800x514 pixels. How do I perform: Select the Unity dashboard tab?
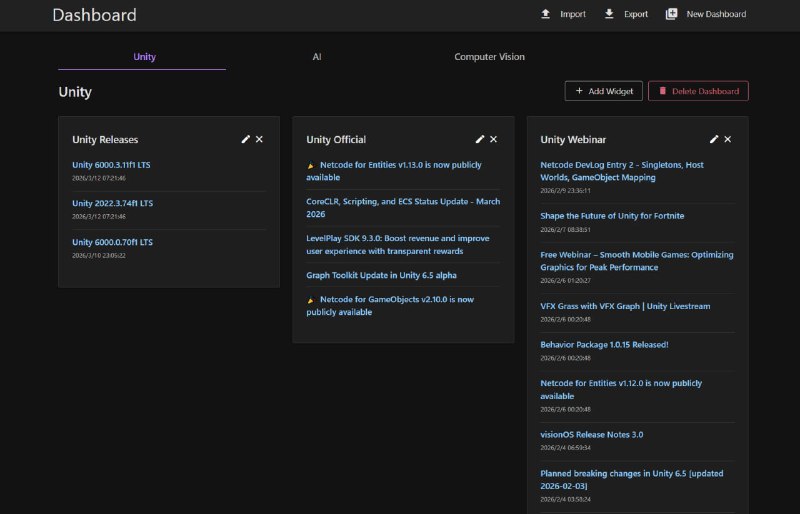tap(145, 57)
